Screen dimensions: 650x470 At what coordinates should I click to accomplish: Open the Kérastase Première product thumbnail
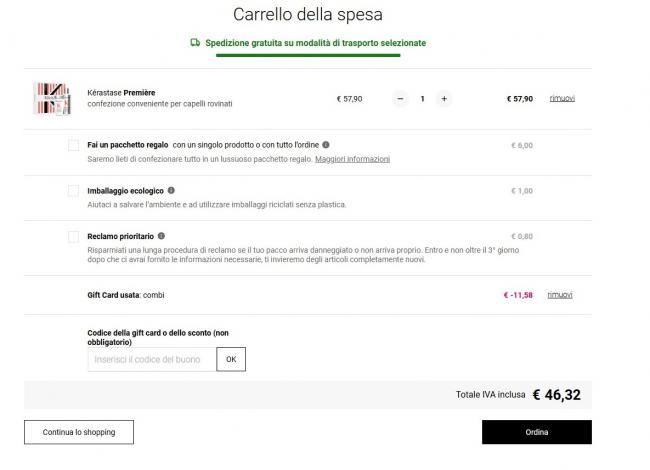click(52, 99)
